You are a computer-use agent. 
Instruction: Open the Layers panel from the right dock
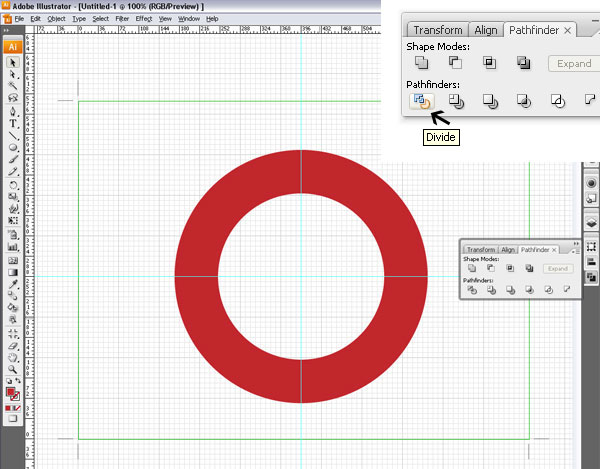591,223
